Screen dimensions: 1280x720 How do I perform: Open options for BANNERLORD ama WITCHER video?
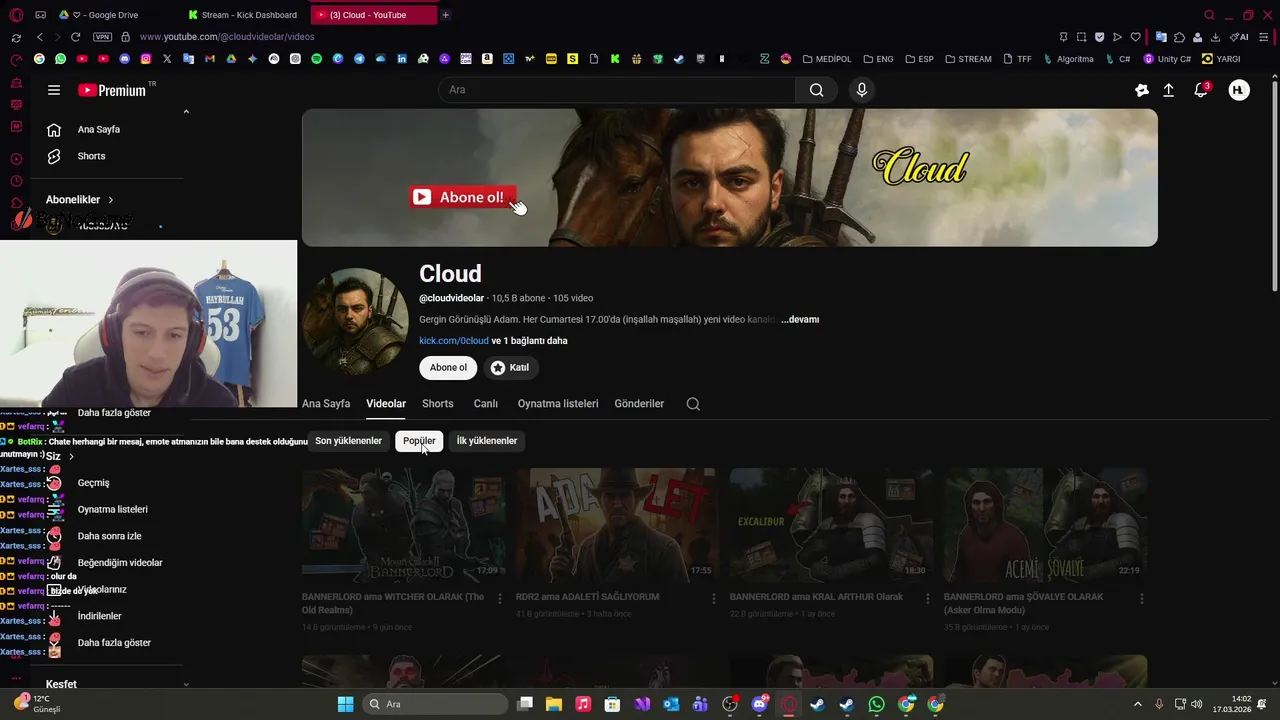pos(499,598)
